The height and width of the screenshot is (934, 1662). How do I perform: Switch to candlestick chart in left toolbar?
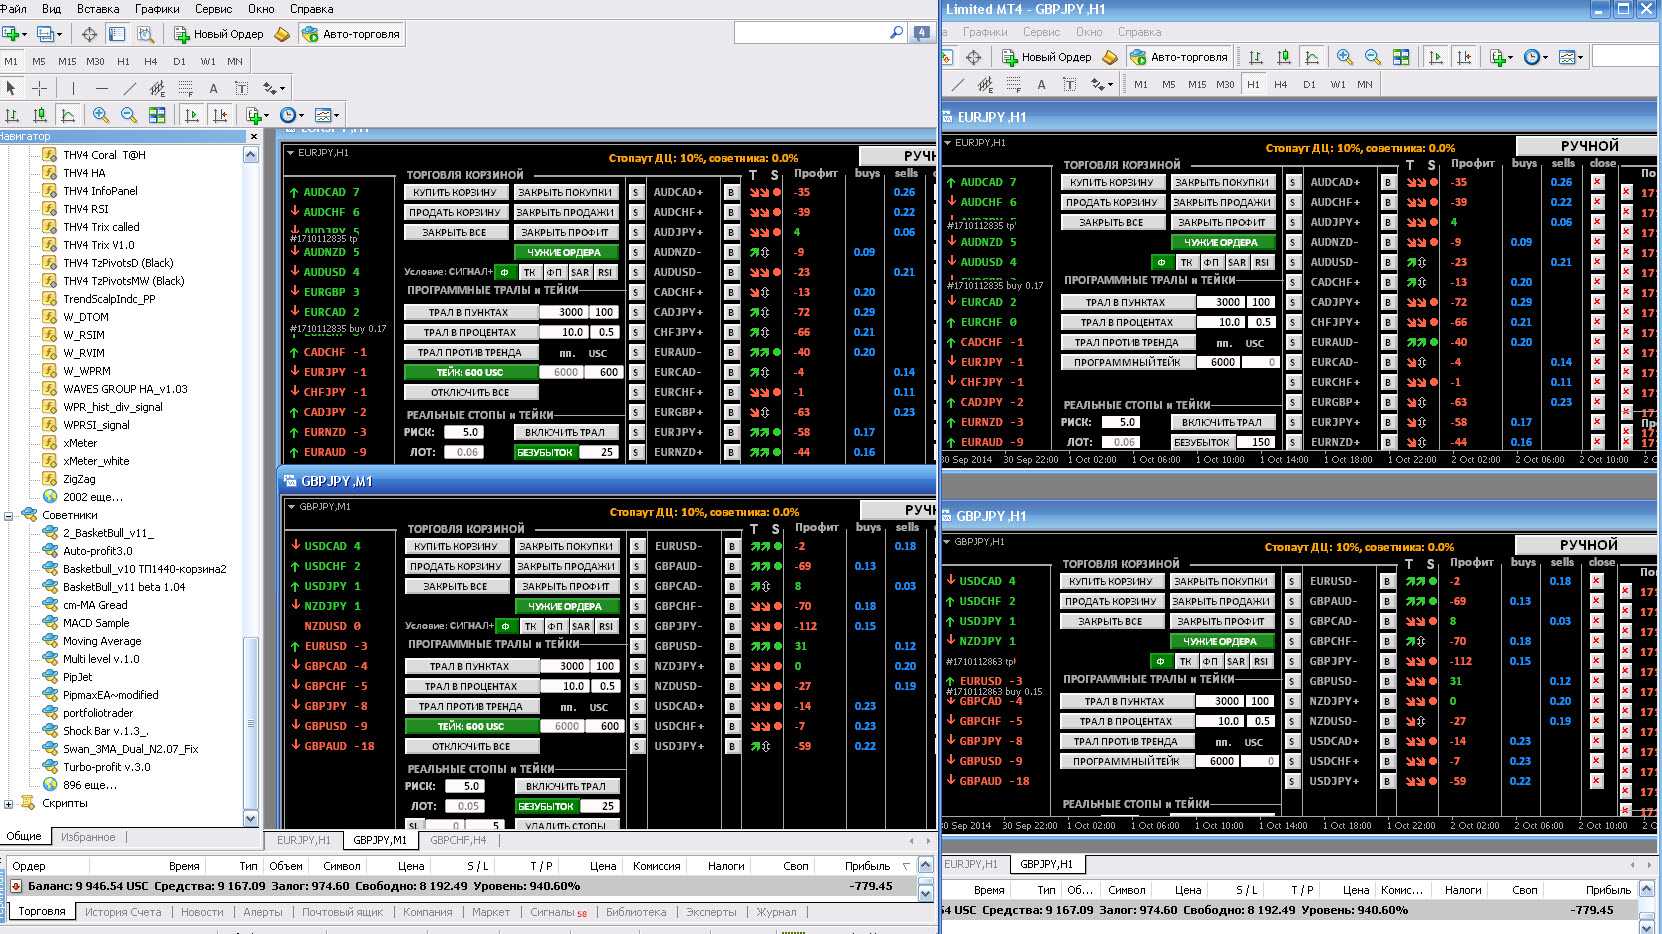click(x=40, y=115)
